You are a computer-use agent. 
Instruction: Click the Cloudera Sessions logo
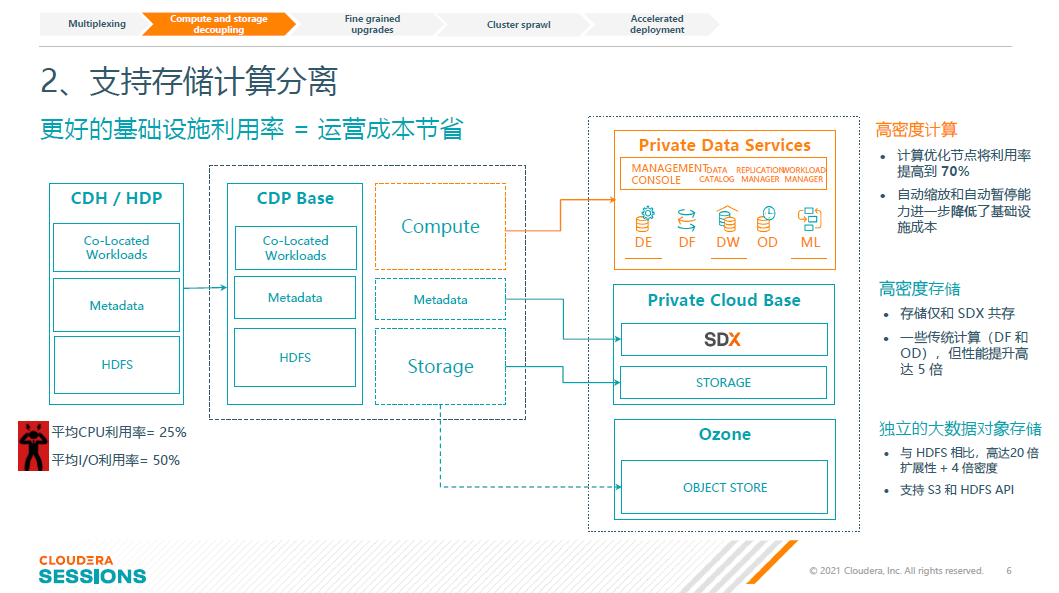tap(92, 569)
